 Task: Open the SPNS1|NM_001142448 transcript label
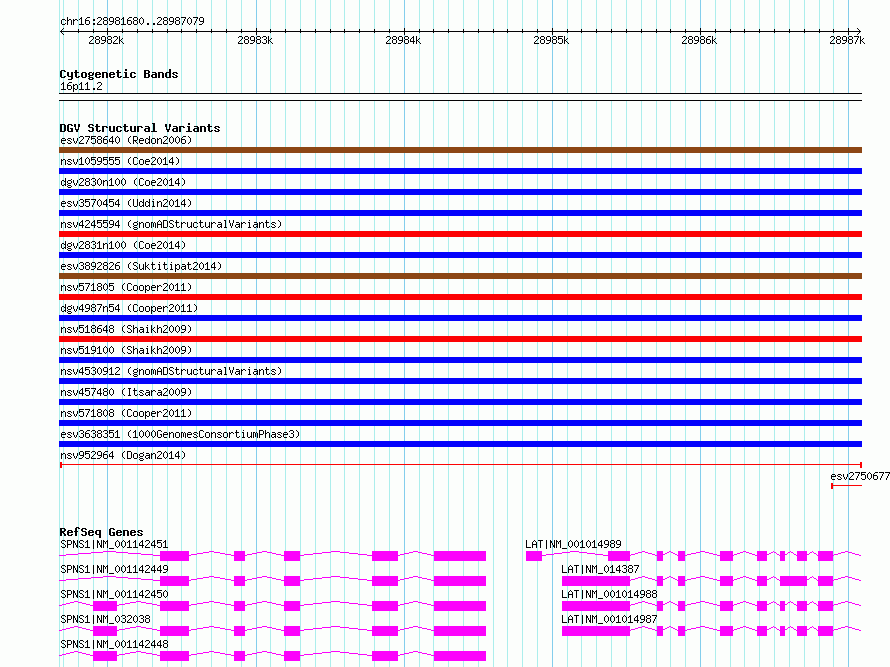[114, 644]
